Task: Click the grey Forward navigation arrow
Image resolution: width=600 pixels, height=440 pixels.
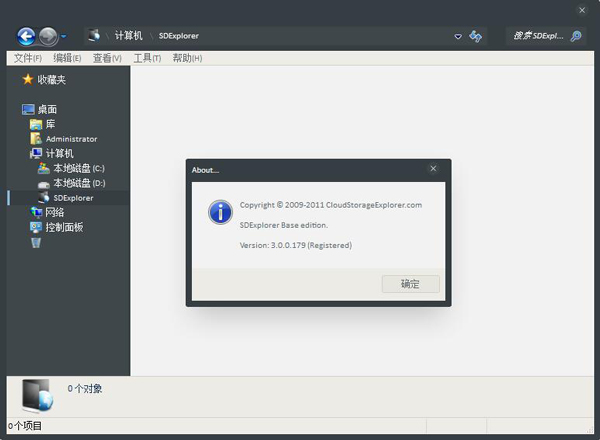Action: tap(48, 36)
